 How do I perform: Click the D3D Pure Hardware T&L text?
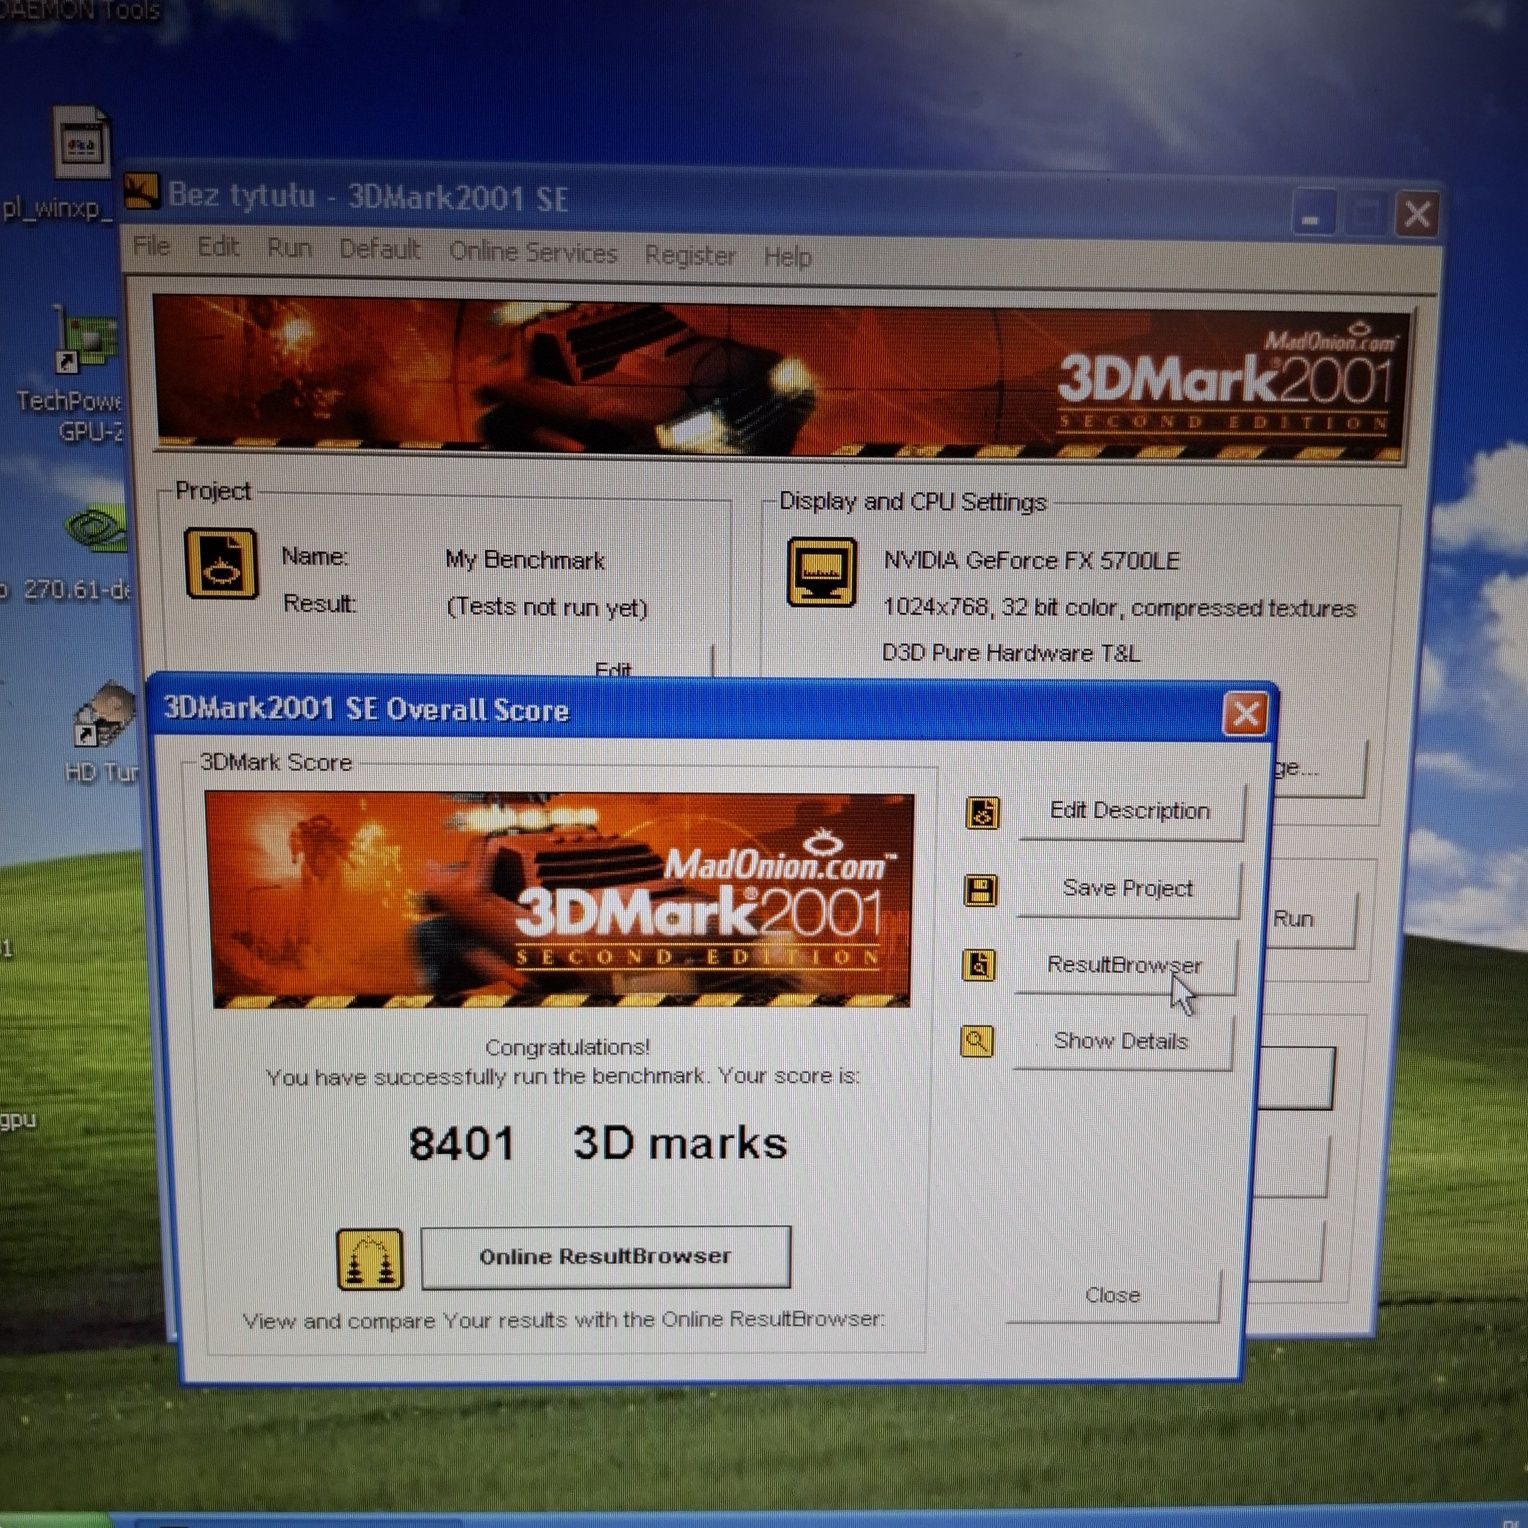point(1011,653)
